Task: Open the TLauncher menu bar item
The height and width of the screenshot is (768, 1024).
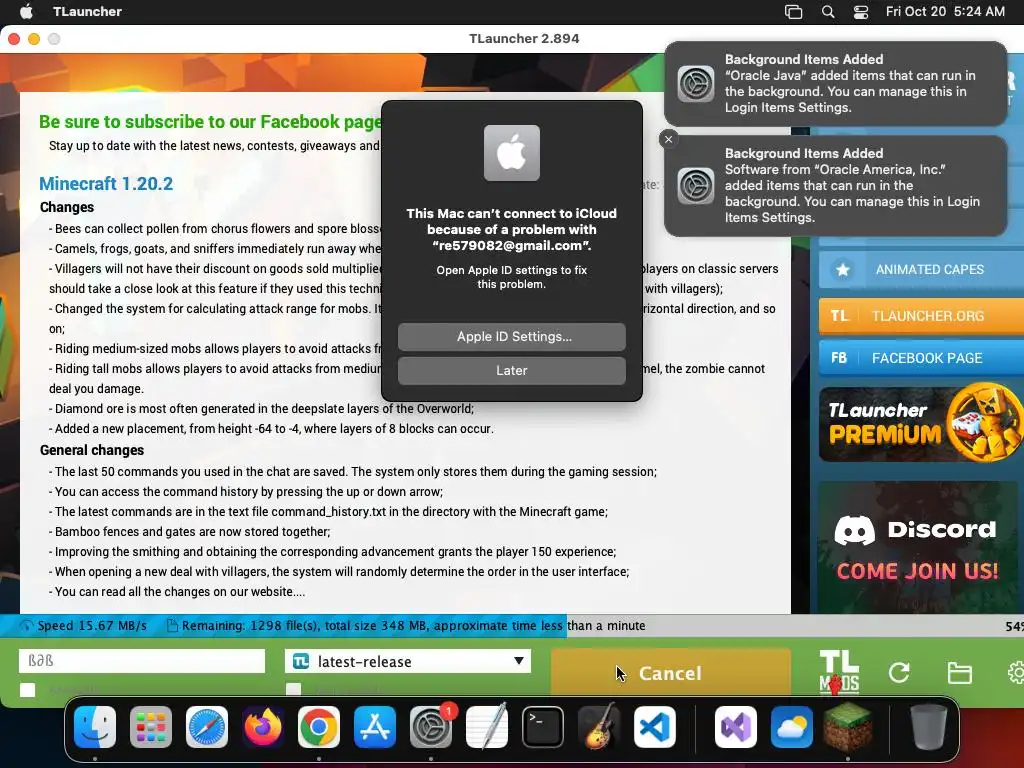Action: point(87,11)
